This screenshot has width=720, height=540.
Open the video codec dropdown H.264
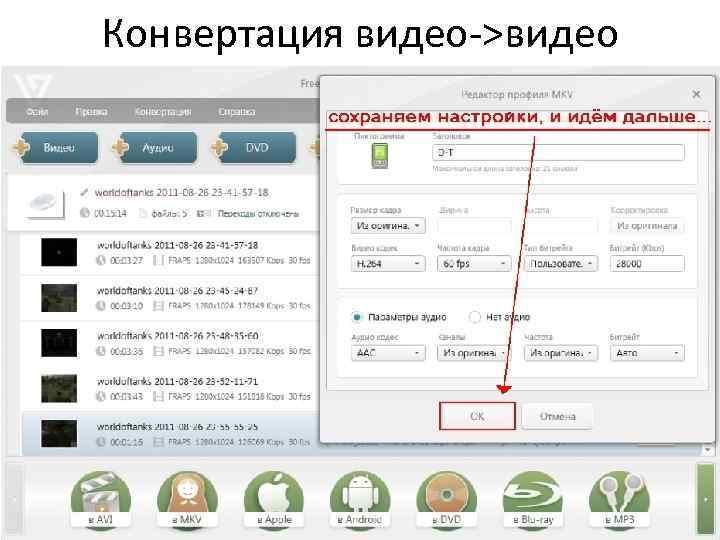tap(388, 264)
